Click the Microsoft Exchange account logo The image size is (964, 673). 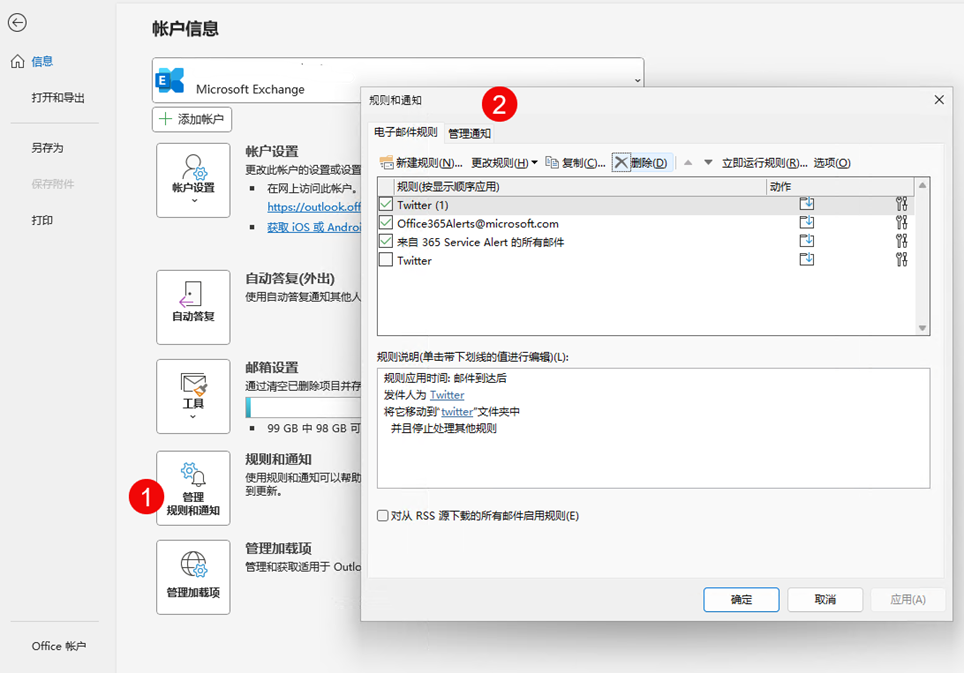tap(170, 81)
